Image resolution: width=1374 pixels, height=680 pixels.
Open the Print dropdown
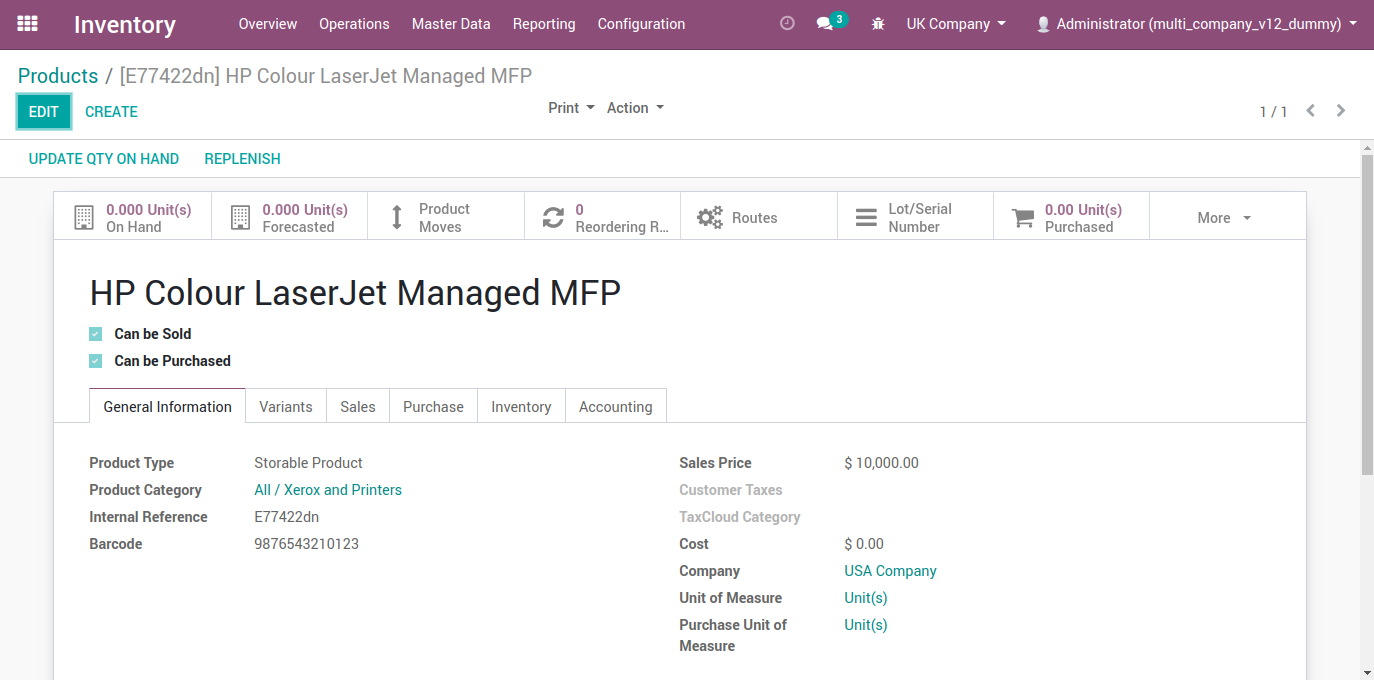(571, 108)
